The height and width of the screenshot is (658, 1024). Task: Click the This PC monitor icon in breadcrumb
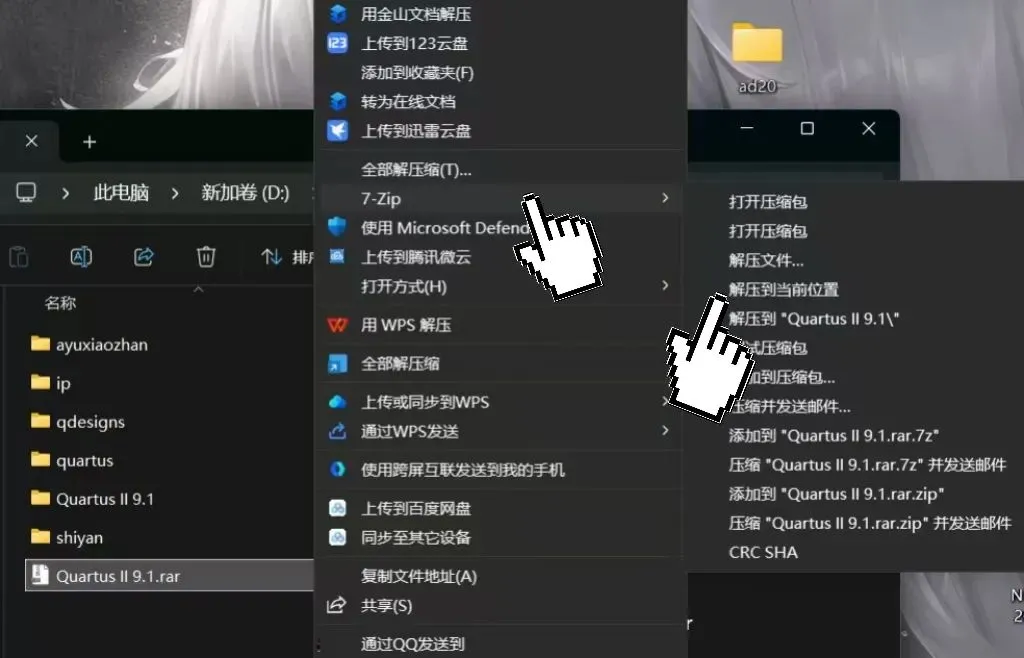click(x=26, y=193)
